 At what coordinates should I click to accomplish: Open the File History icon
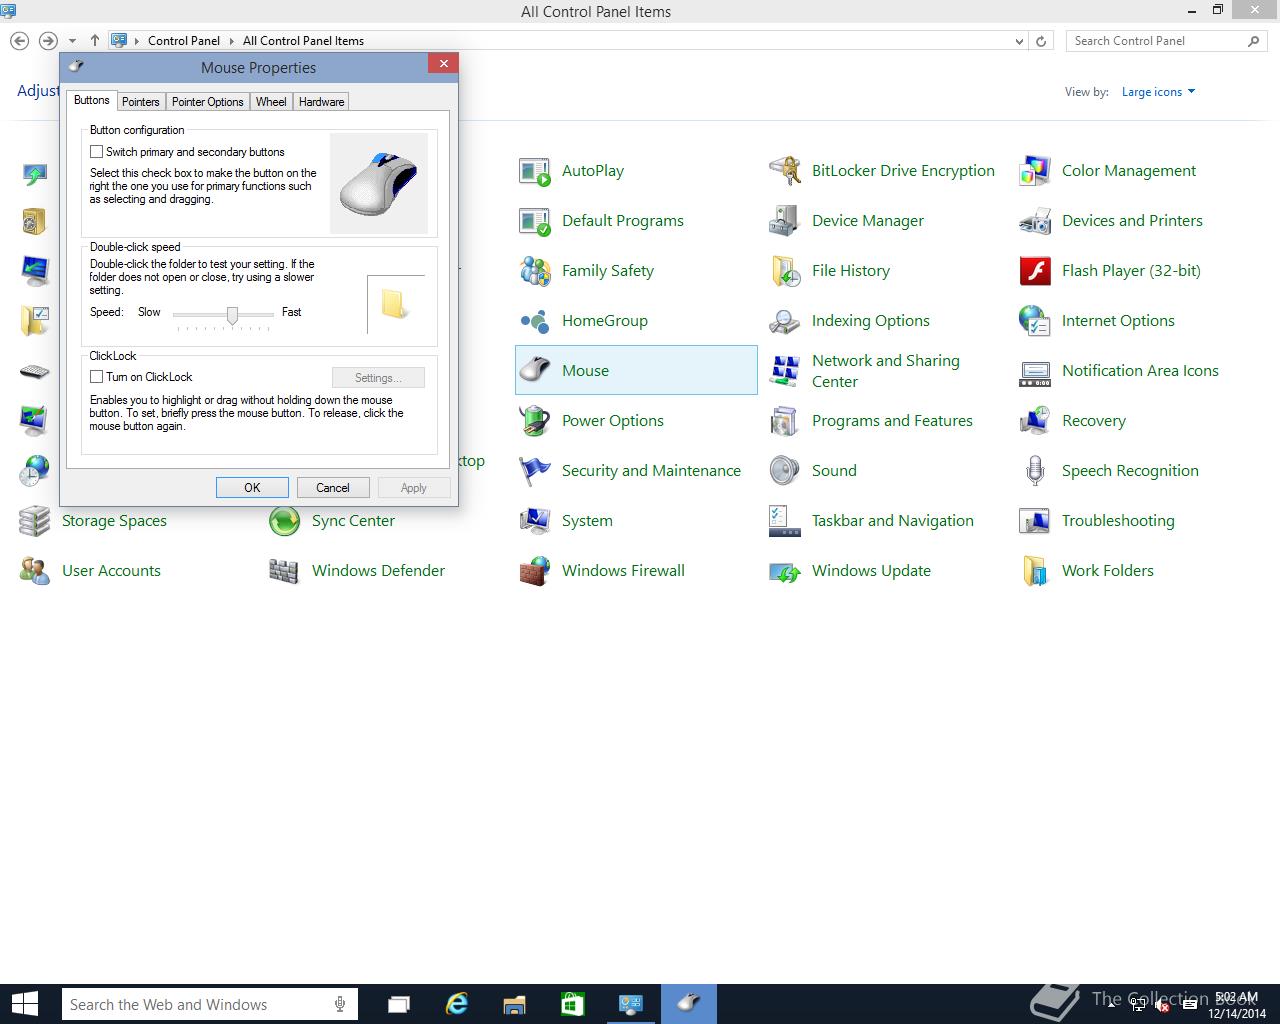pyautogui.click(x=785, y=271)
